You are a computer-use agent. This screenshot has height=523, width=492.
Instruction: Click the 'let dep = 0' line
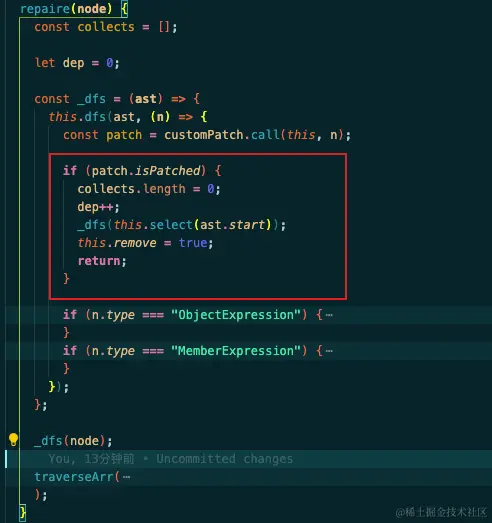coord(77,63)
